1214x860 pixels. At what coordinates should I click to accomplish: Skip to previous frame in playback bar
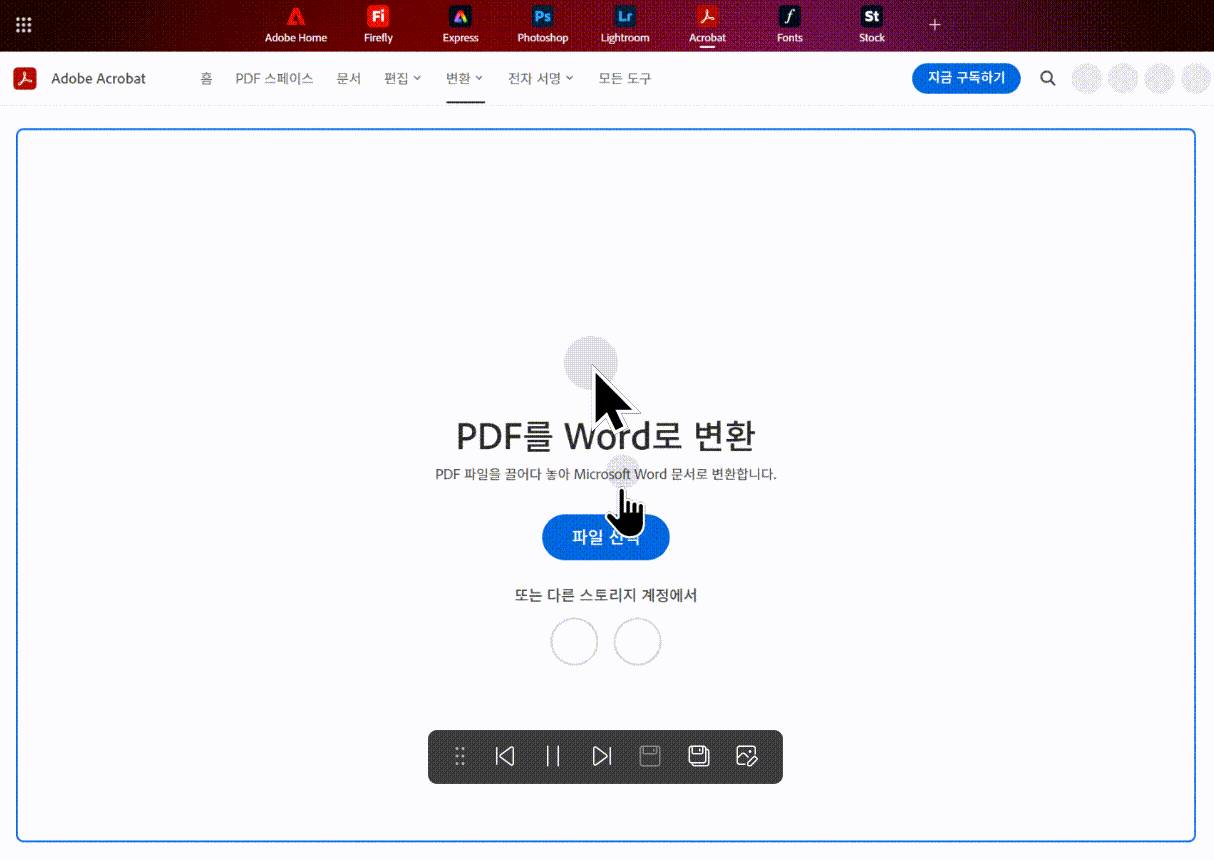tap(505, 756)
